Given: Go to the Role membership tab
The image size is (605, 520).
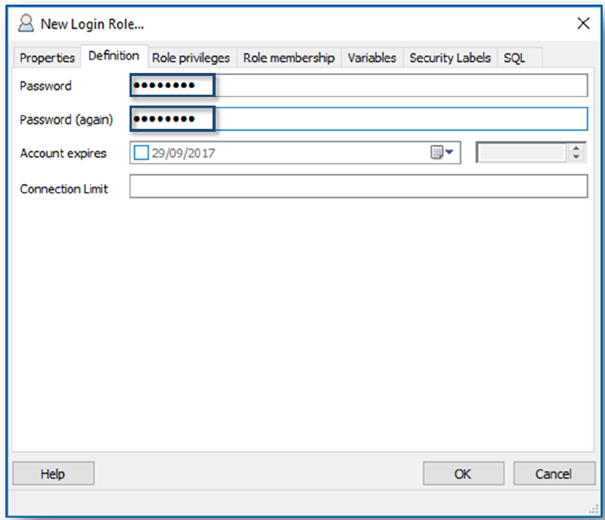Looking at the screenshot, I should point(289,58).
